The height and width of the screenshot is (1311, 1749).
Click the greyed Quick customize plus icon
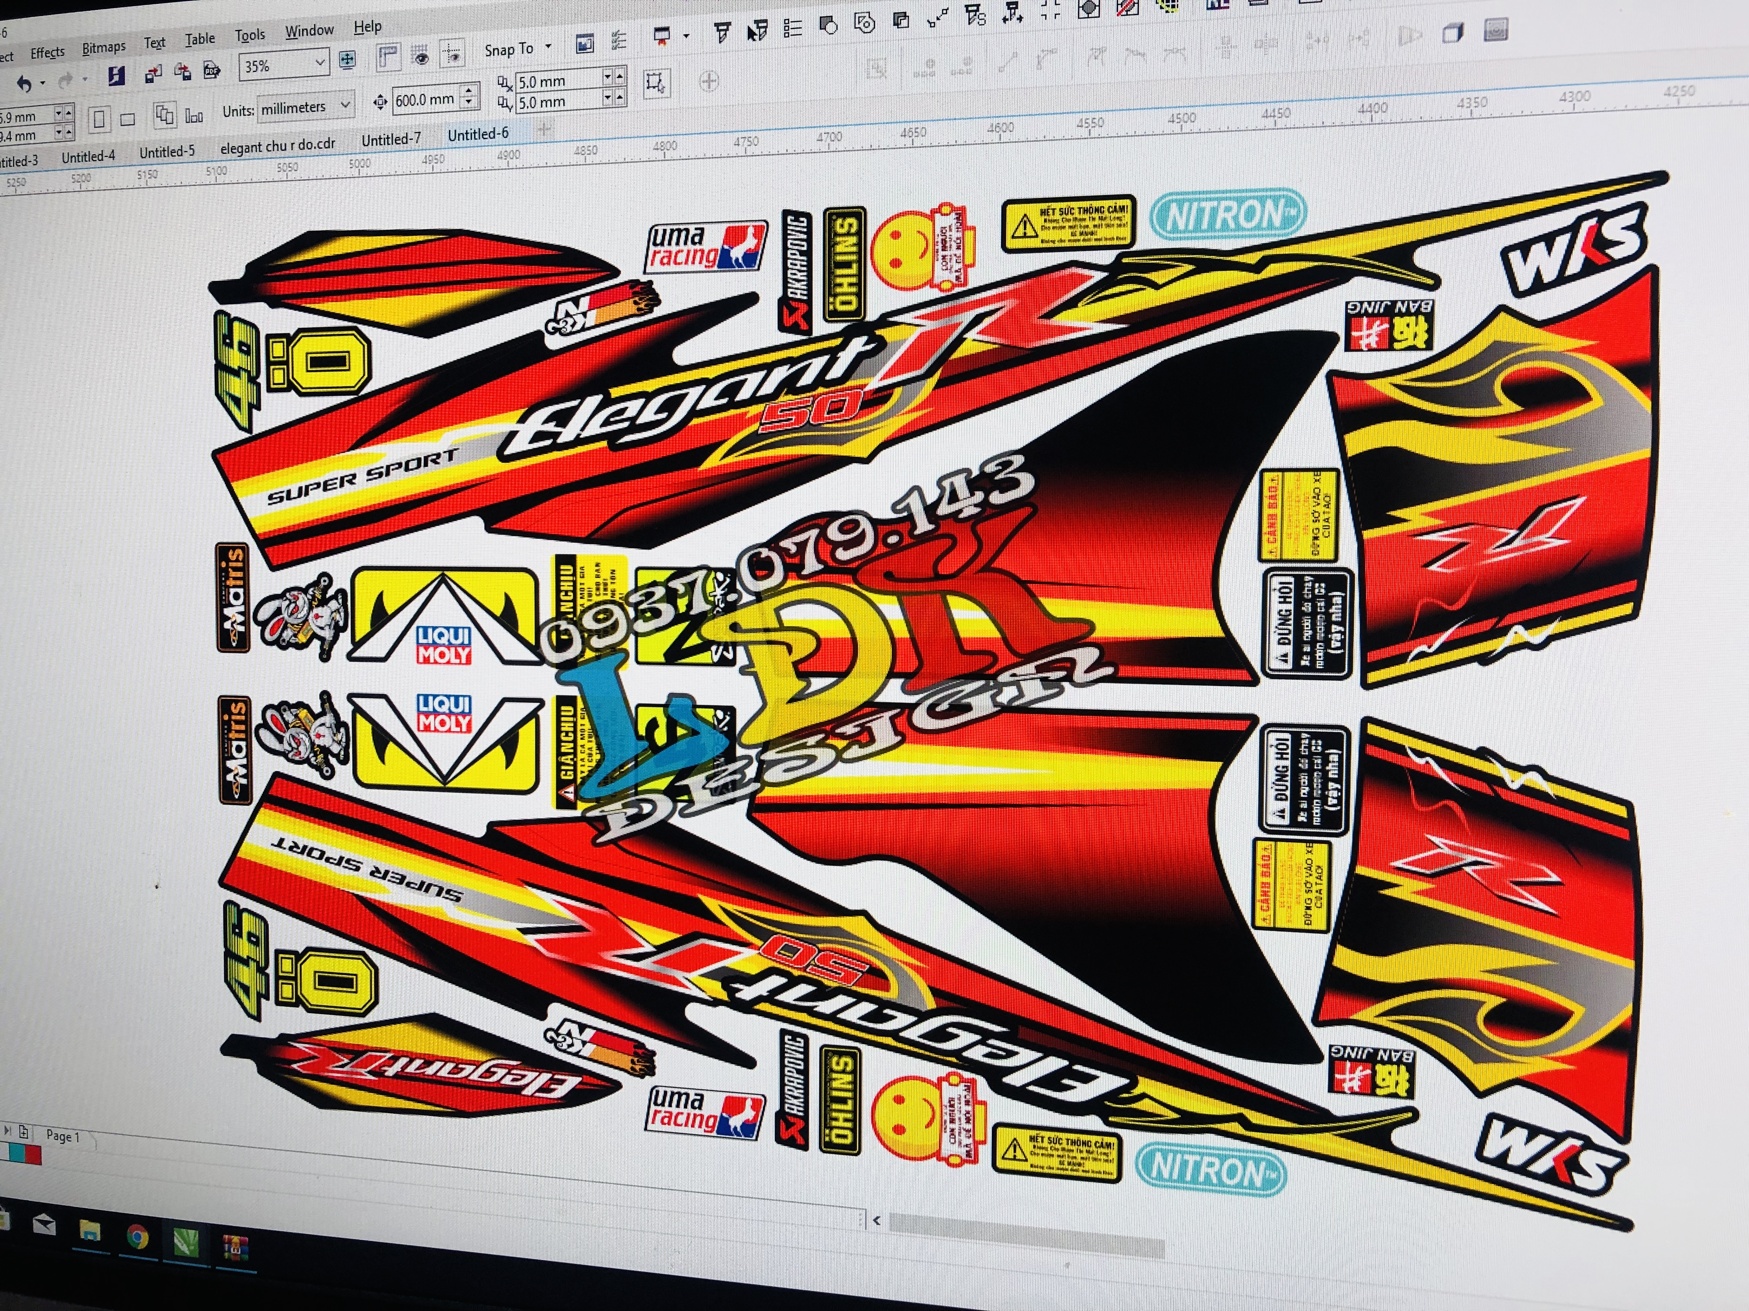(709, 81)
